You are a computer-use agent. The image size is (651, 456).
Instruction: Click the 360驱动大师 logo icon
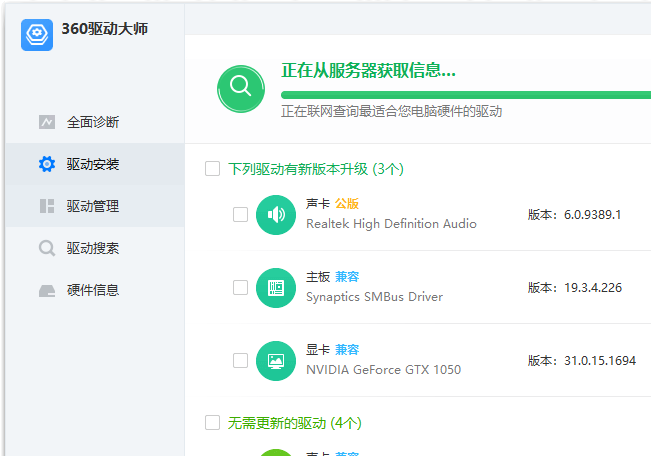[37, 35]
